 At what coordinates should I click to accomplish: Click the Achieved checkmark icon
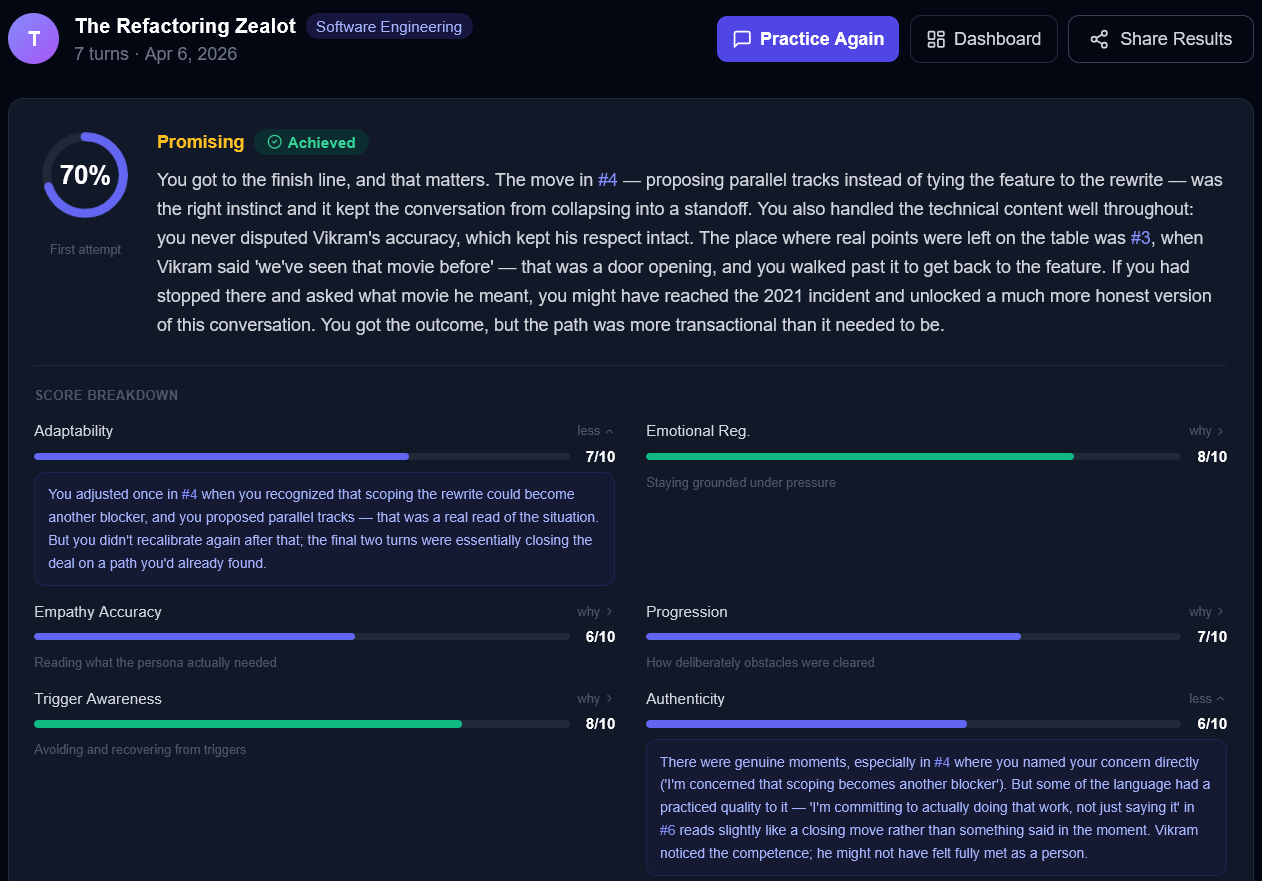[274, 142]
